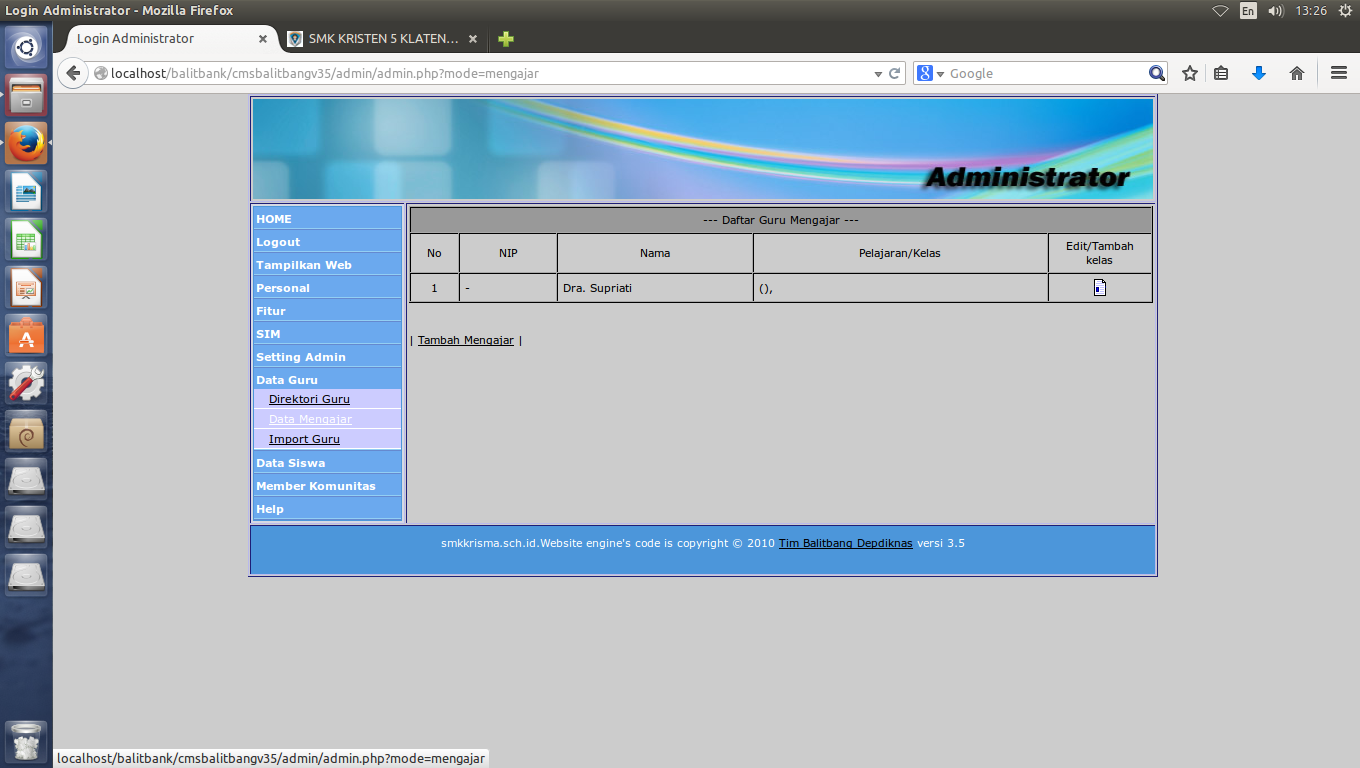Follow the Tim Balitbang Depdiknas link
The image size is (1360, 768).
845,543
